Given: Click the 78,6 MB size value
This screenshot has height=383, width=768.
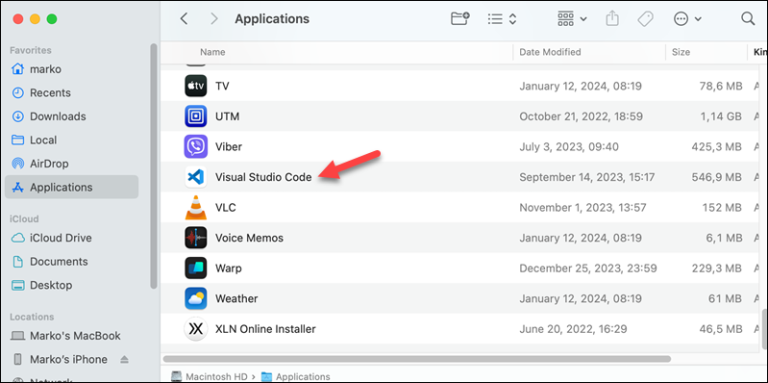Looking at the screenshot, I should pyautogui.click(x=720, y=86).
